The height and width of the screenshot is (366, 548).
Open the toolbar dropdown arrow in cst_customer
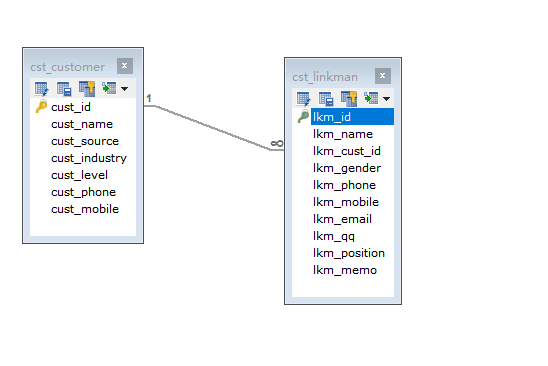[x=124, y=89]
